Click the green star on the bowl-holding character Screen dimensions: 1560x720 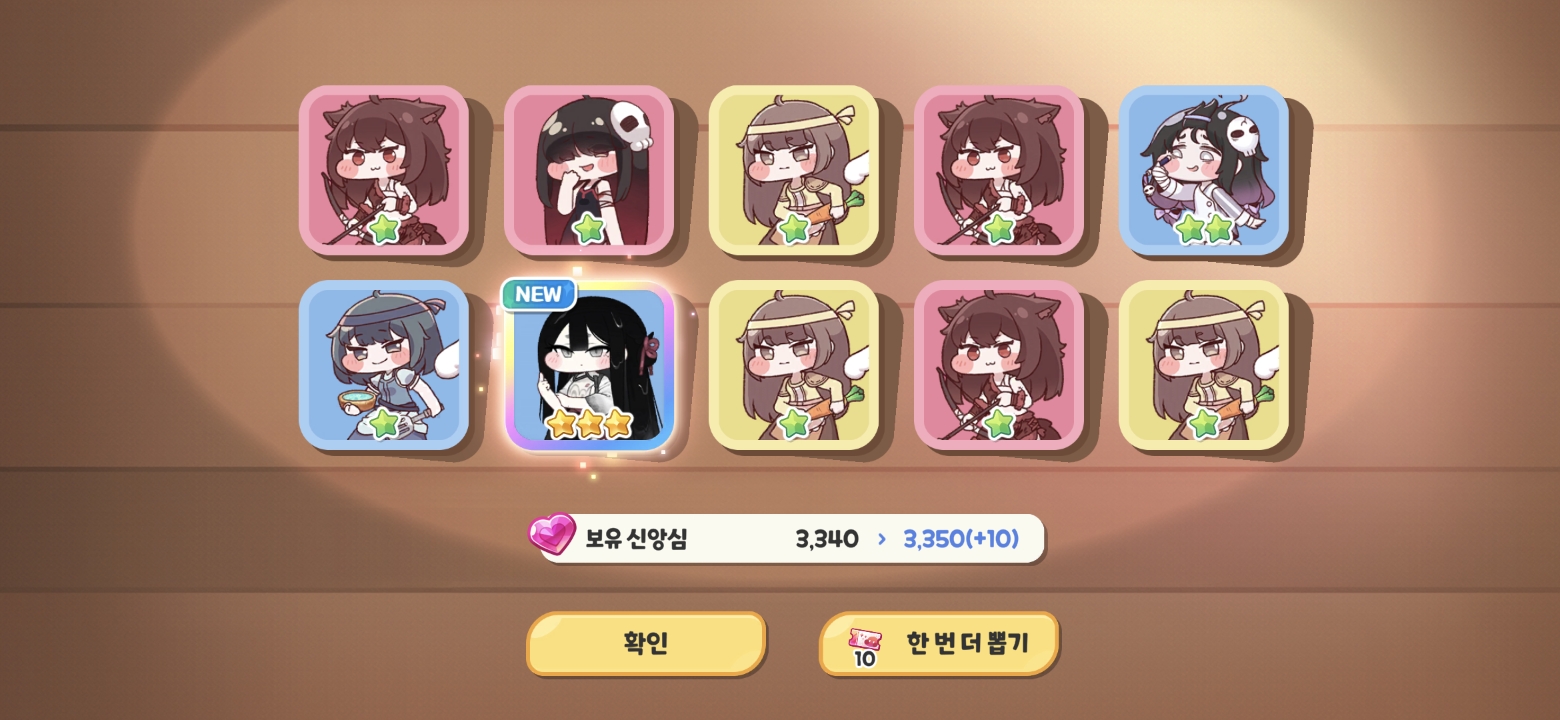point(384,423)
